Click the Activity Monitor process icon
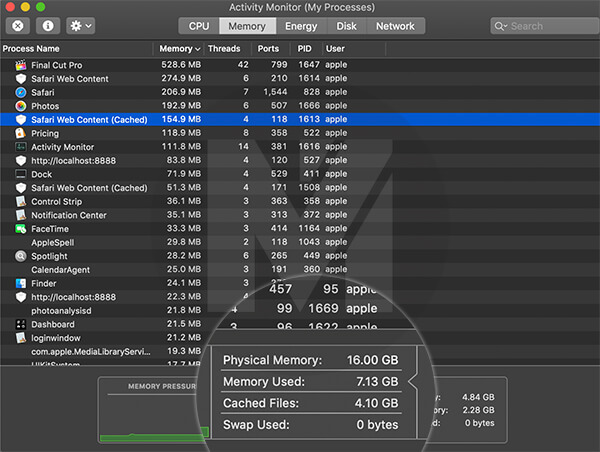 [x=21, y=147]
